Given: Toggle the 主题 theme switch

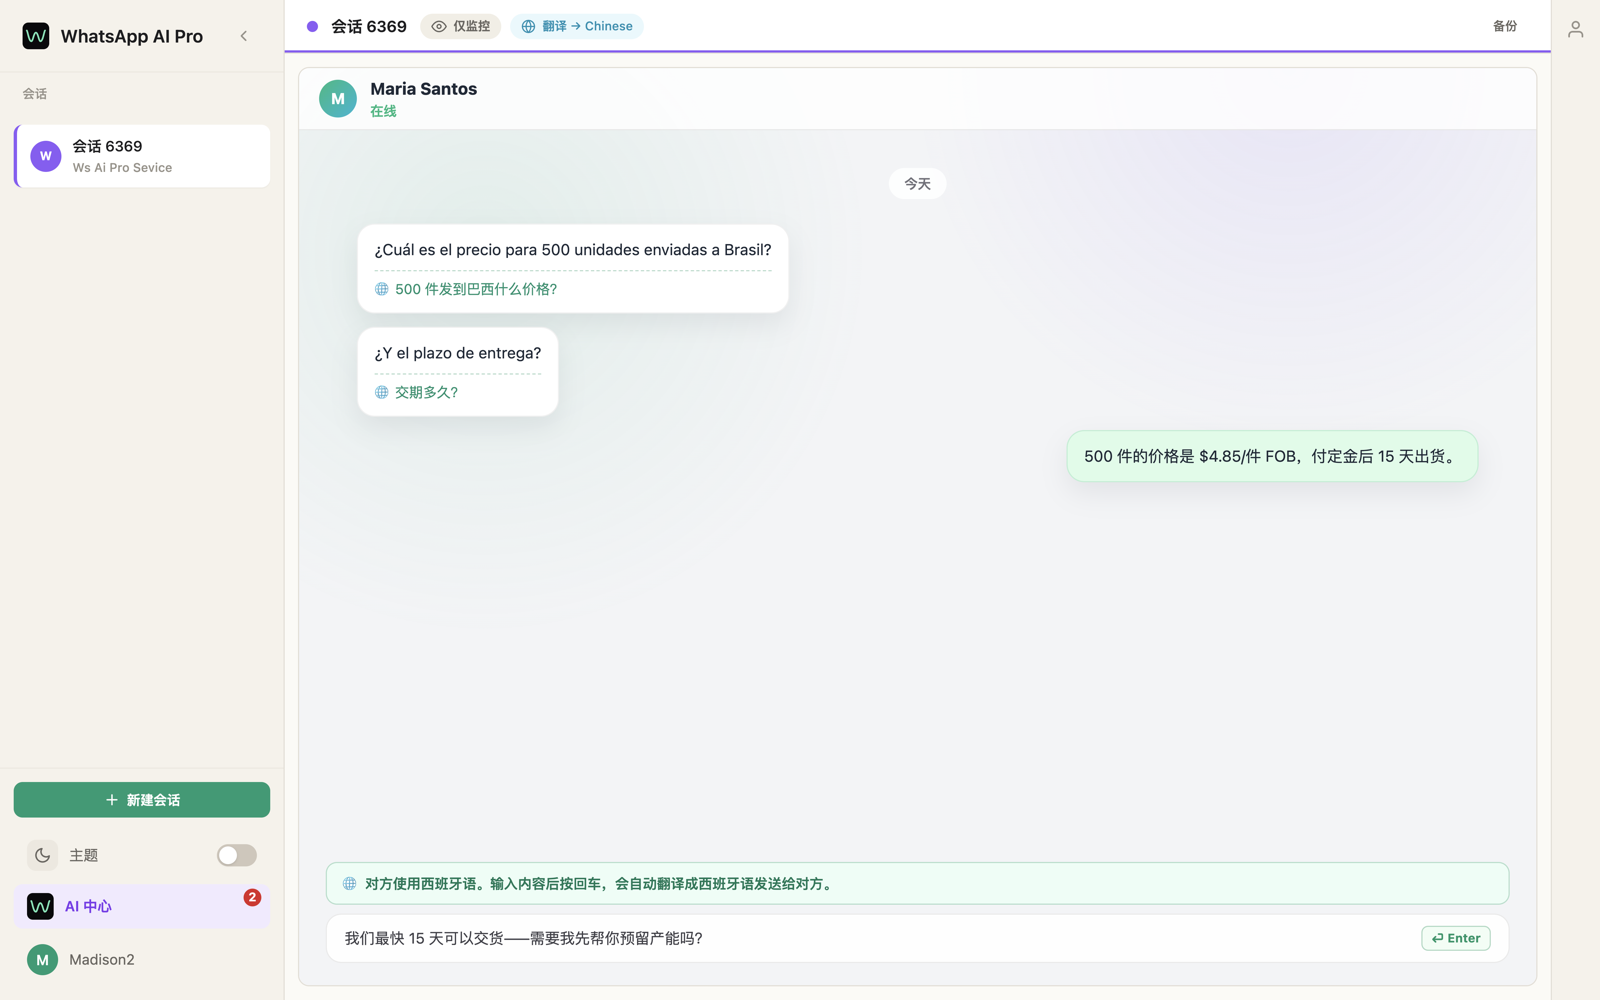Looking at the screenshot, I should coord(237,855).
